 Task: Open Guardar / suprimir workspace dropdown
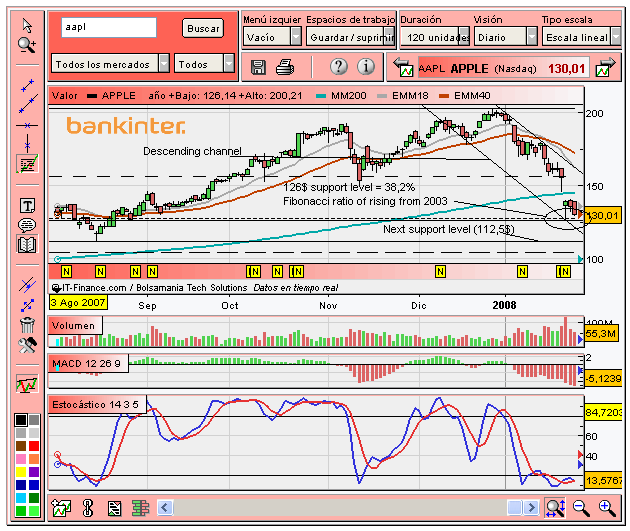coord(351,37)
